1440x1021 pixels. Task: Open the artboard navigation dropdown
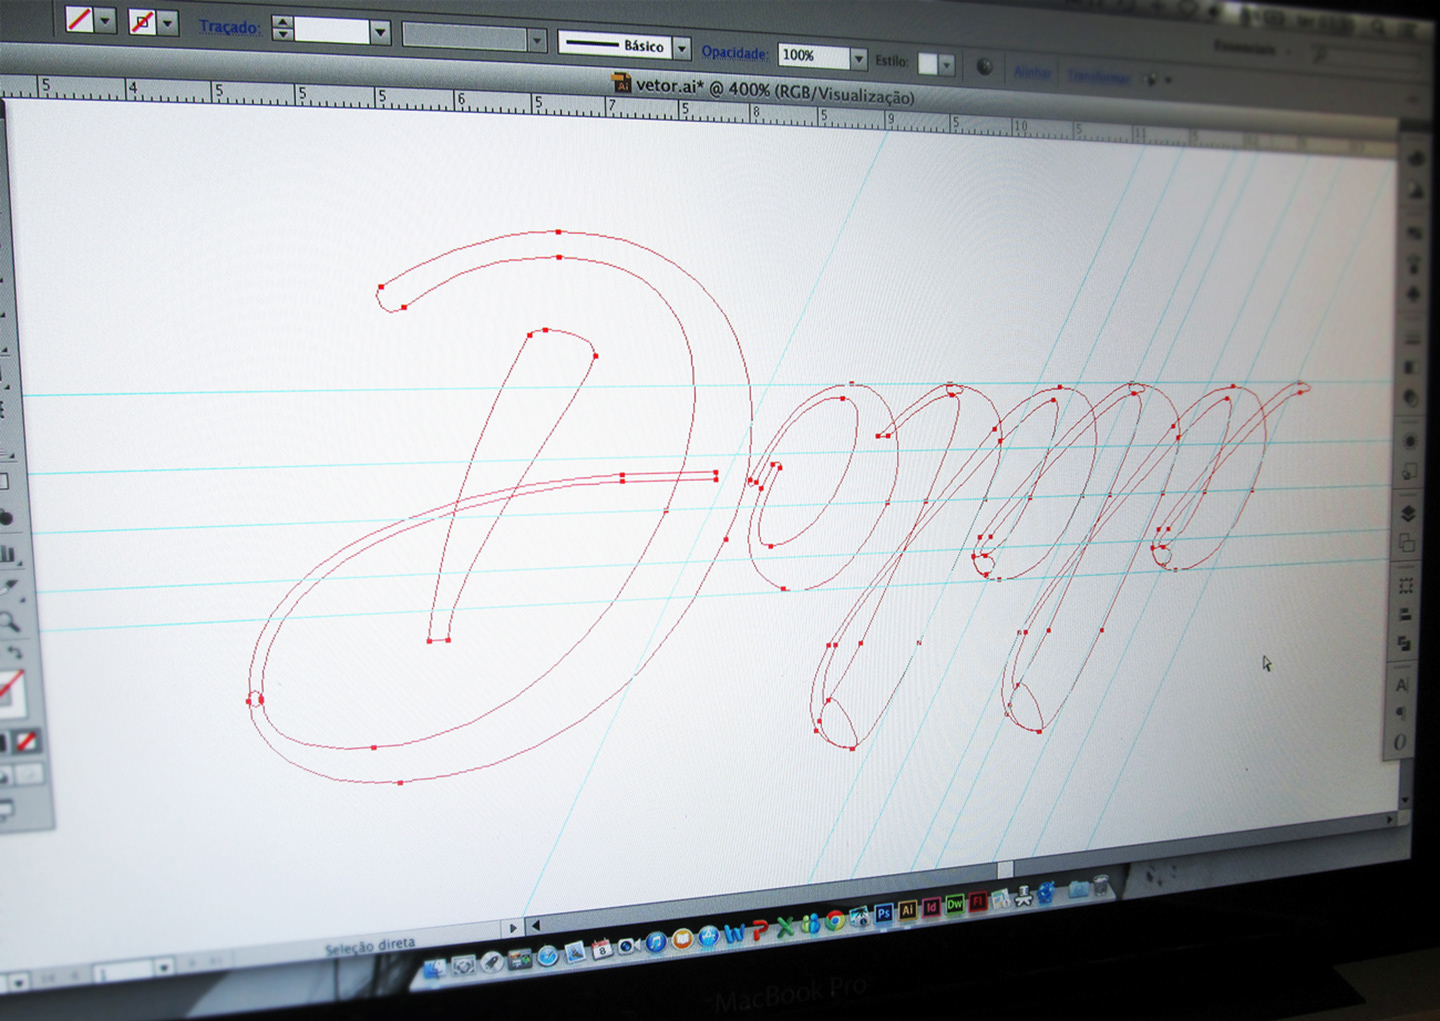click(163, 966)
